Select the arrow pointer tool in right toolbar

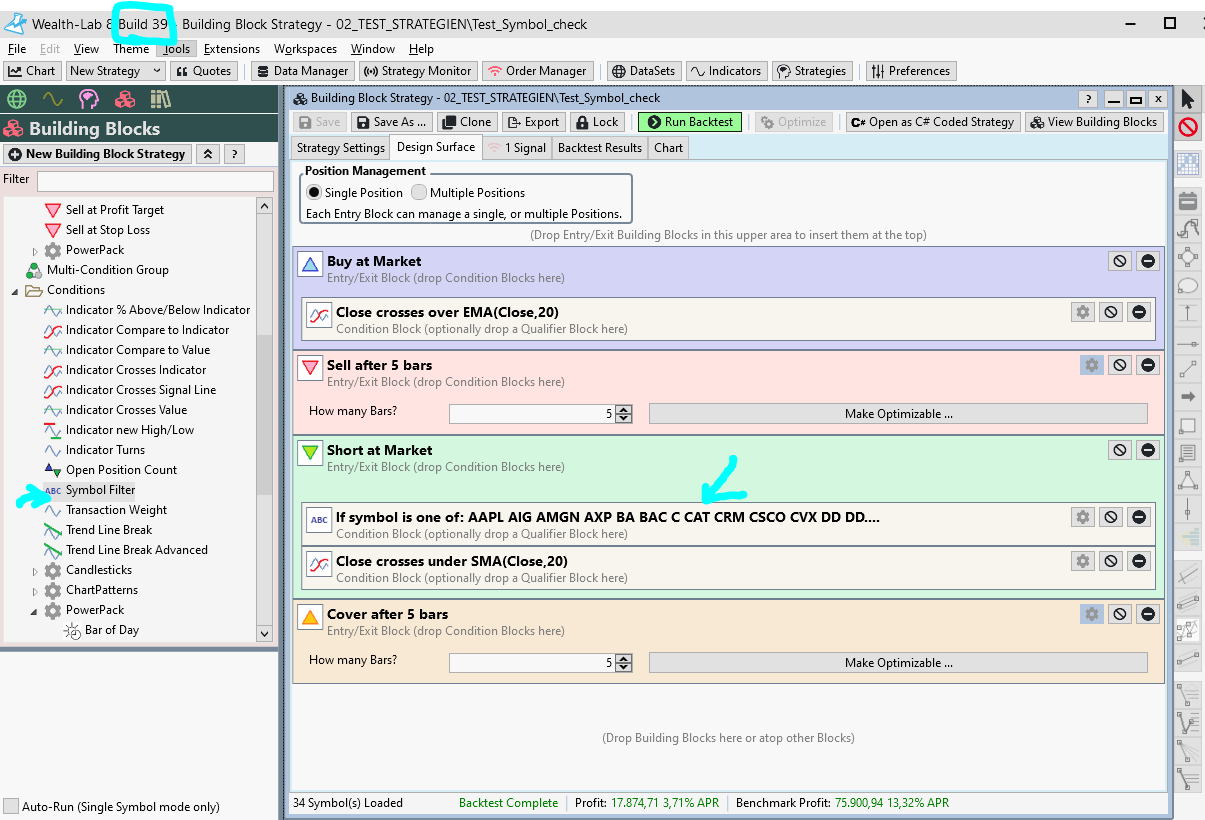click(x=1188, y=99)
